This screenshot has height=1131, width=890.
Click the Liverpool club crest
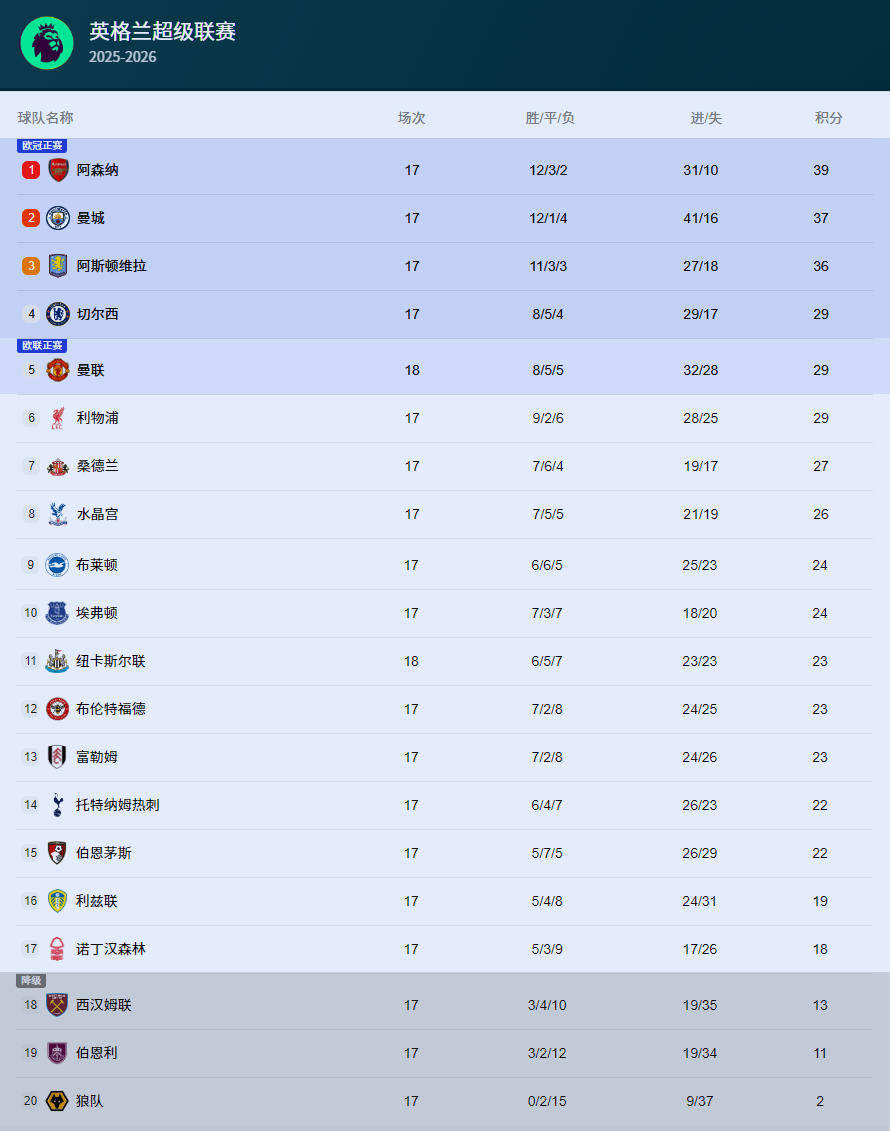point(58,418)
